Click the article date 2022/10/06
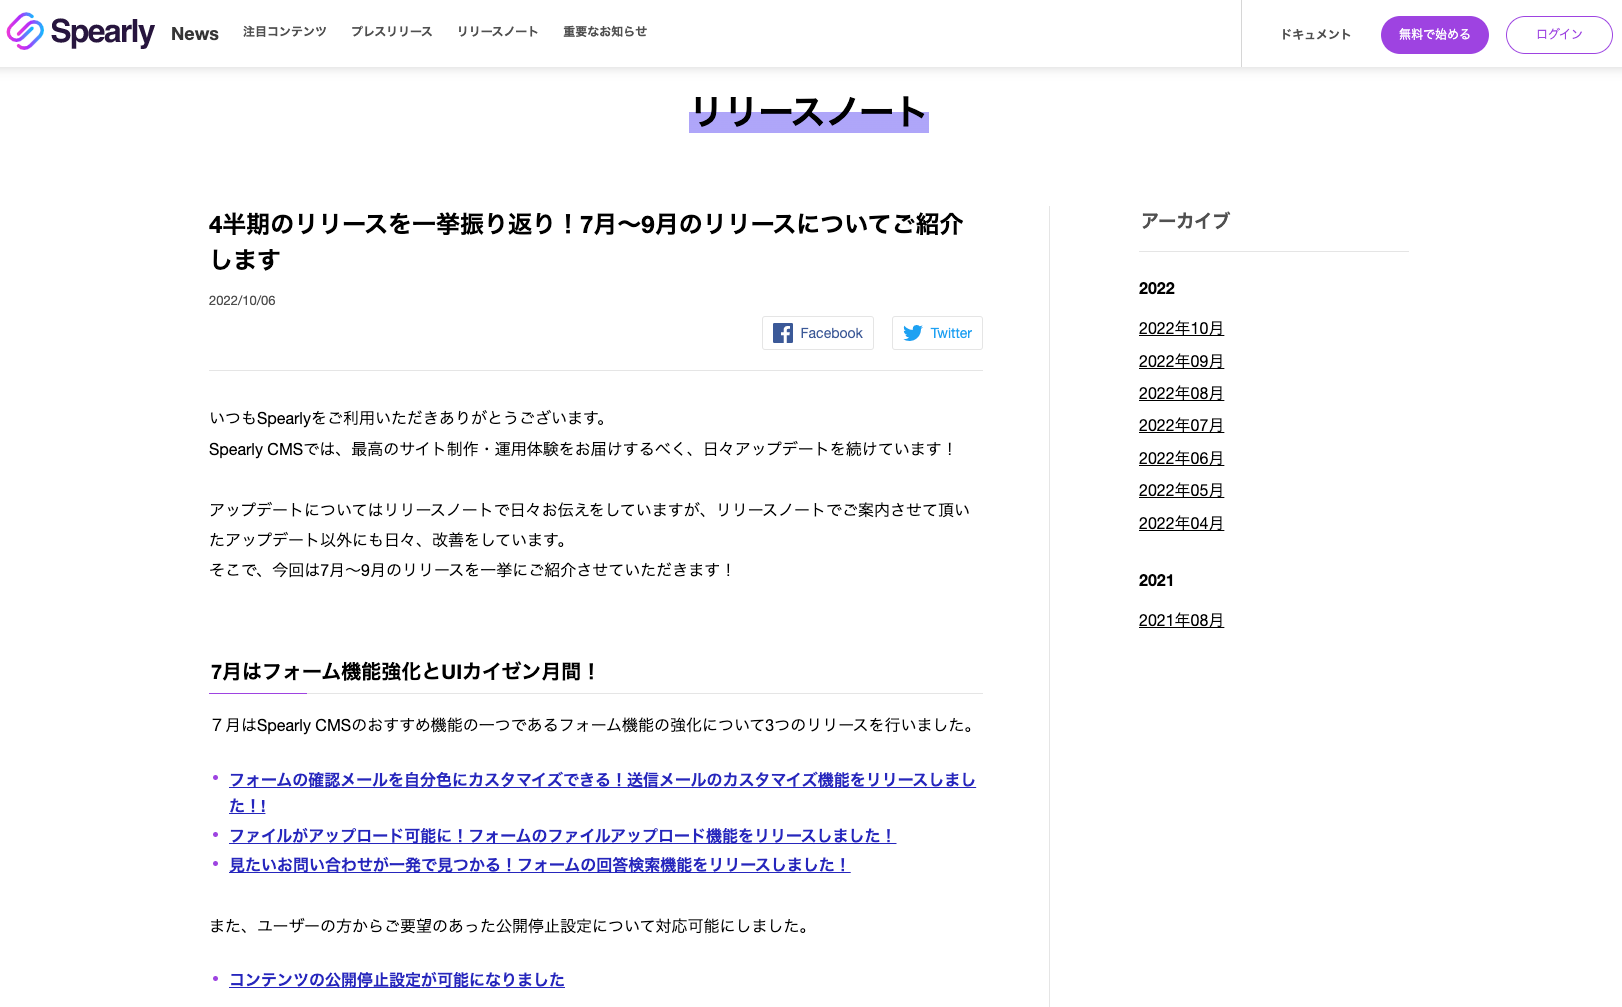 (x=242, y=301)
